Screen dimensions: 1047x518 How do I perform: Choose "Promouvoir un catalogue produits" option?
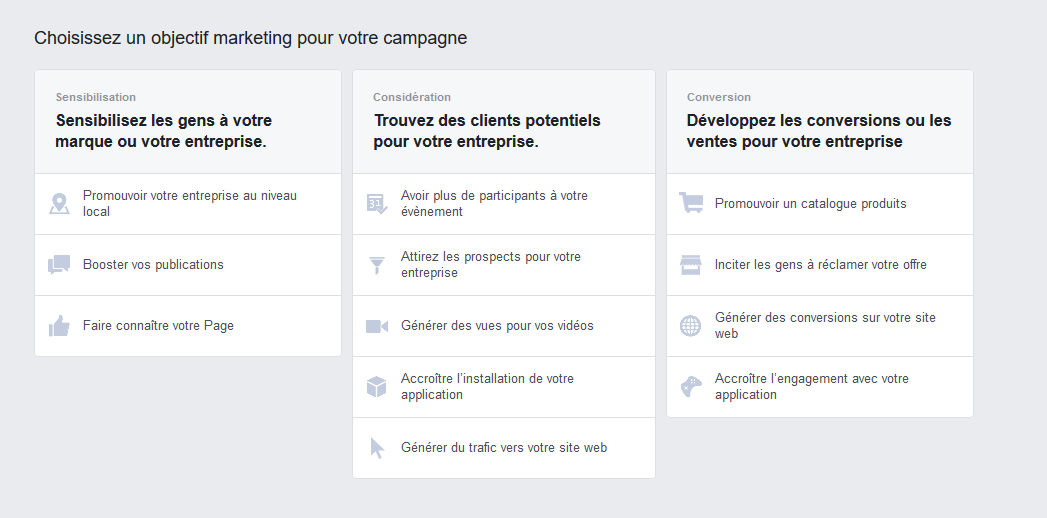point(811,204)
